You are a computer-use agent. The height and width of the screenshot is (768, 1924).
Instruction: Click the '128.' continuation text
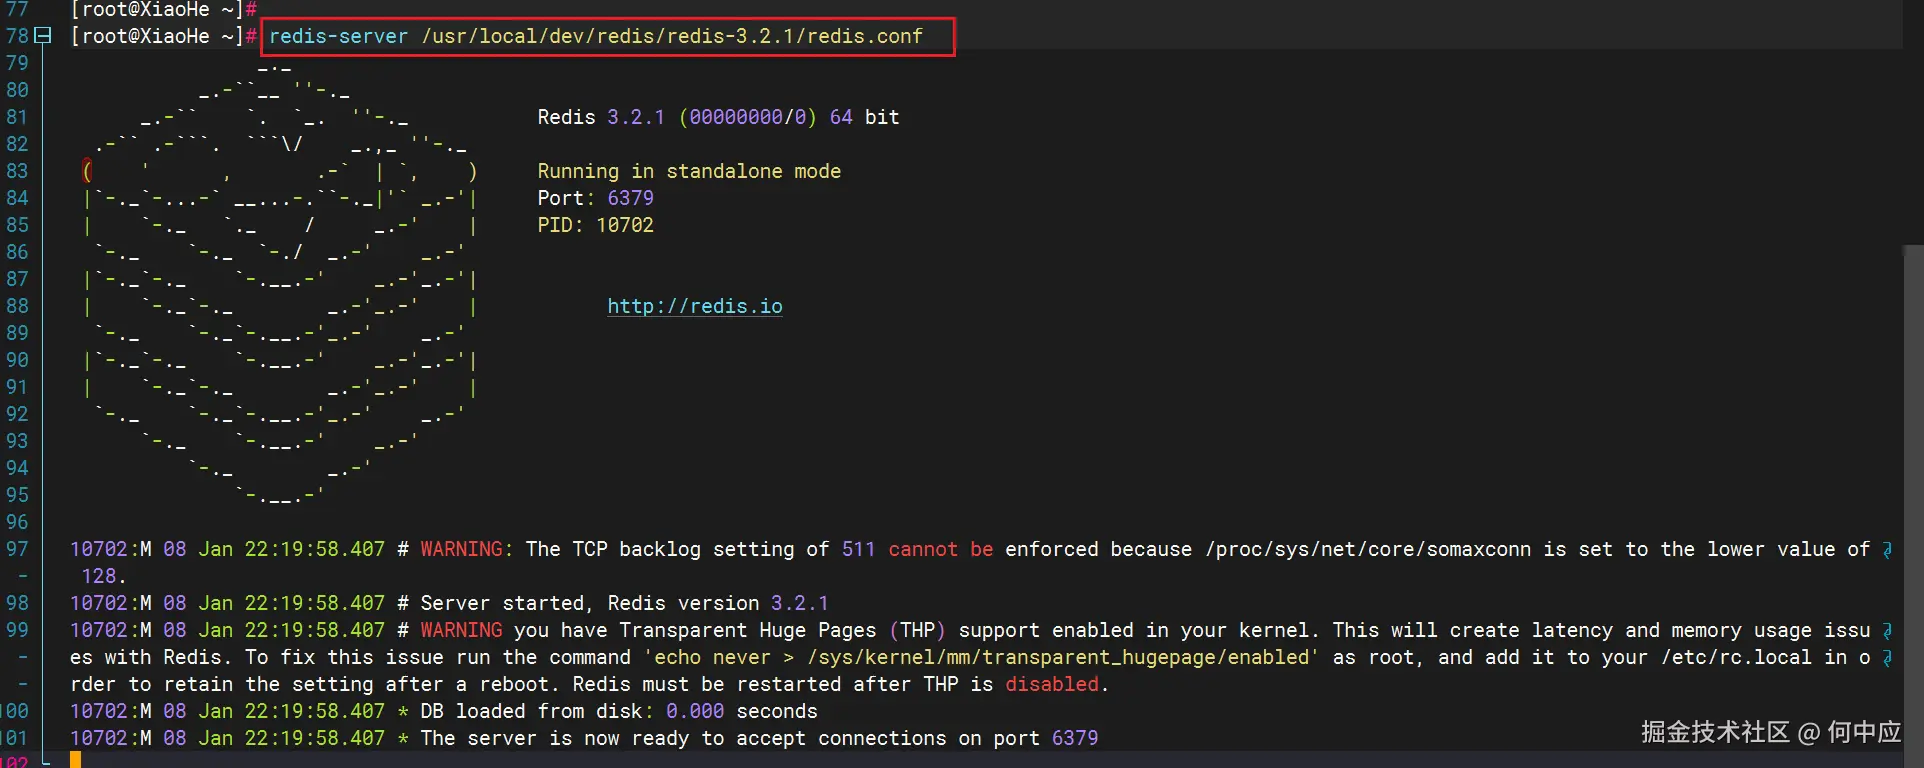pos(104,576)
